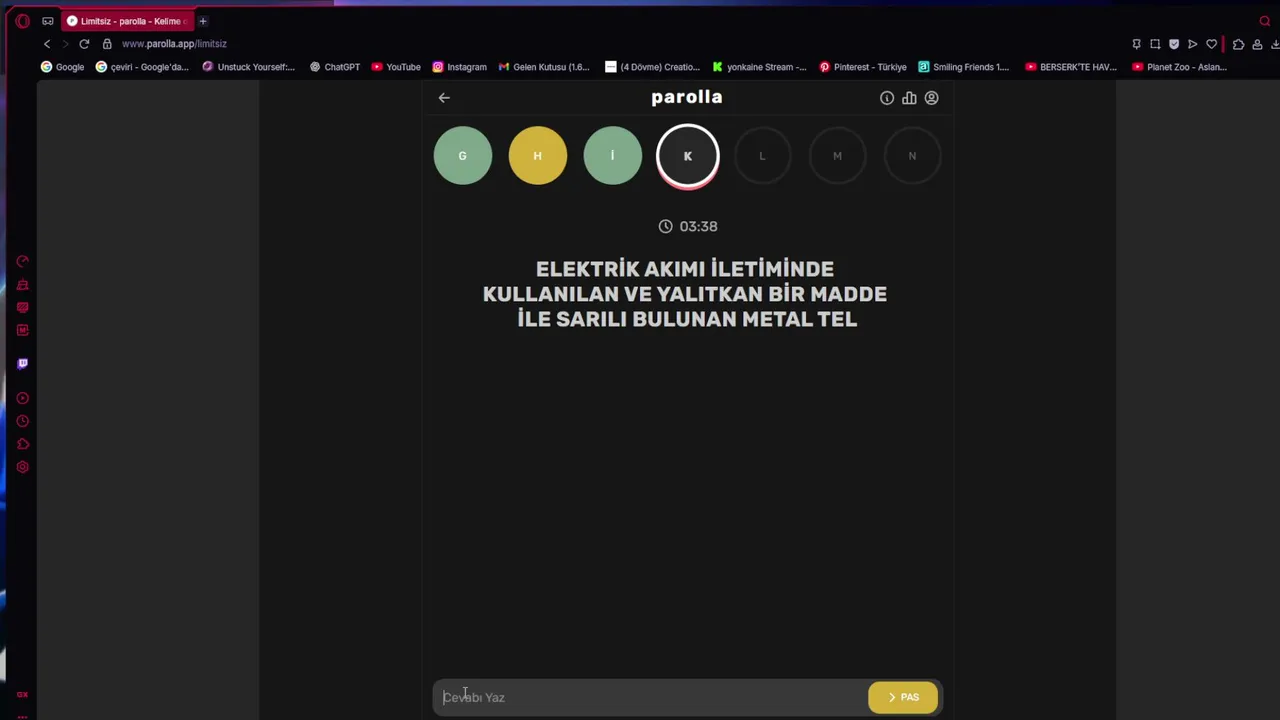1280x720 pixels.
Task: Go back with the parolla page arrow
Action: click(x=444, y=98)
